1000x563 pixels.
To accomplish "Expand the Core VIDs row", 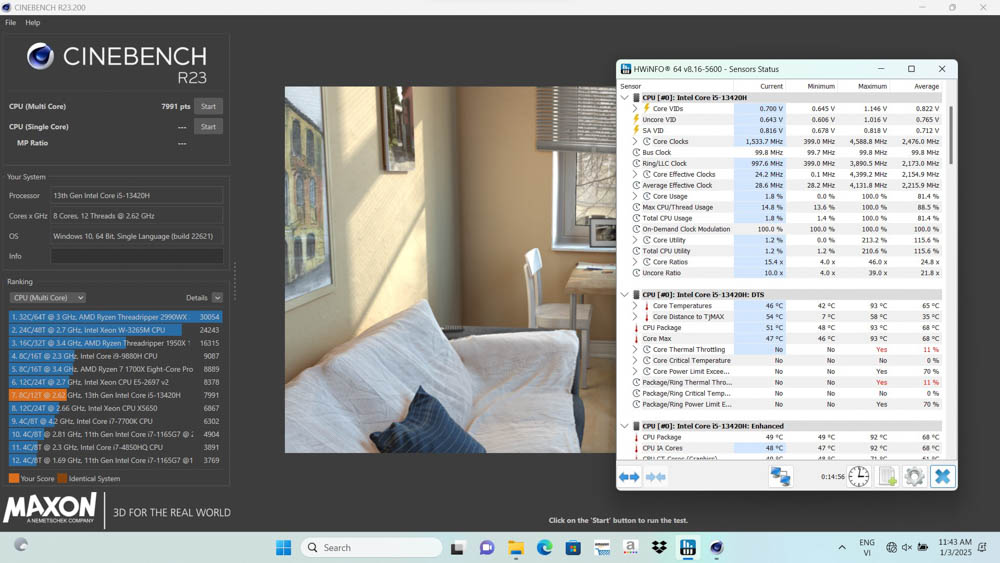I will 635,108.
